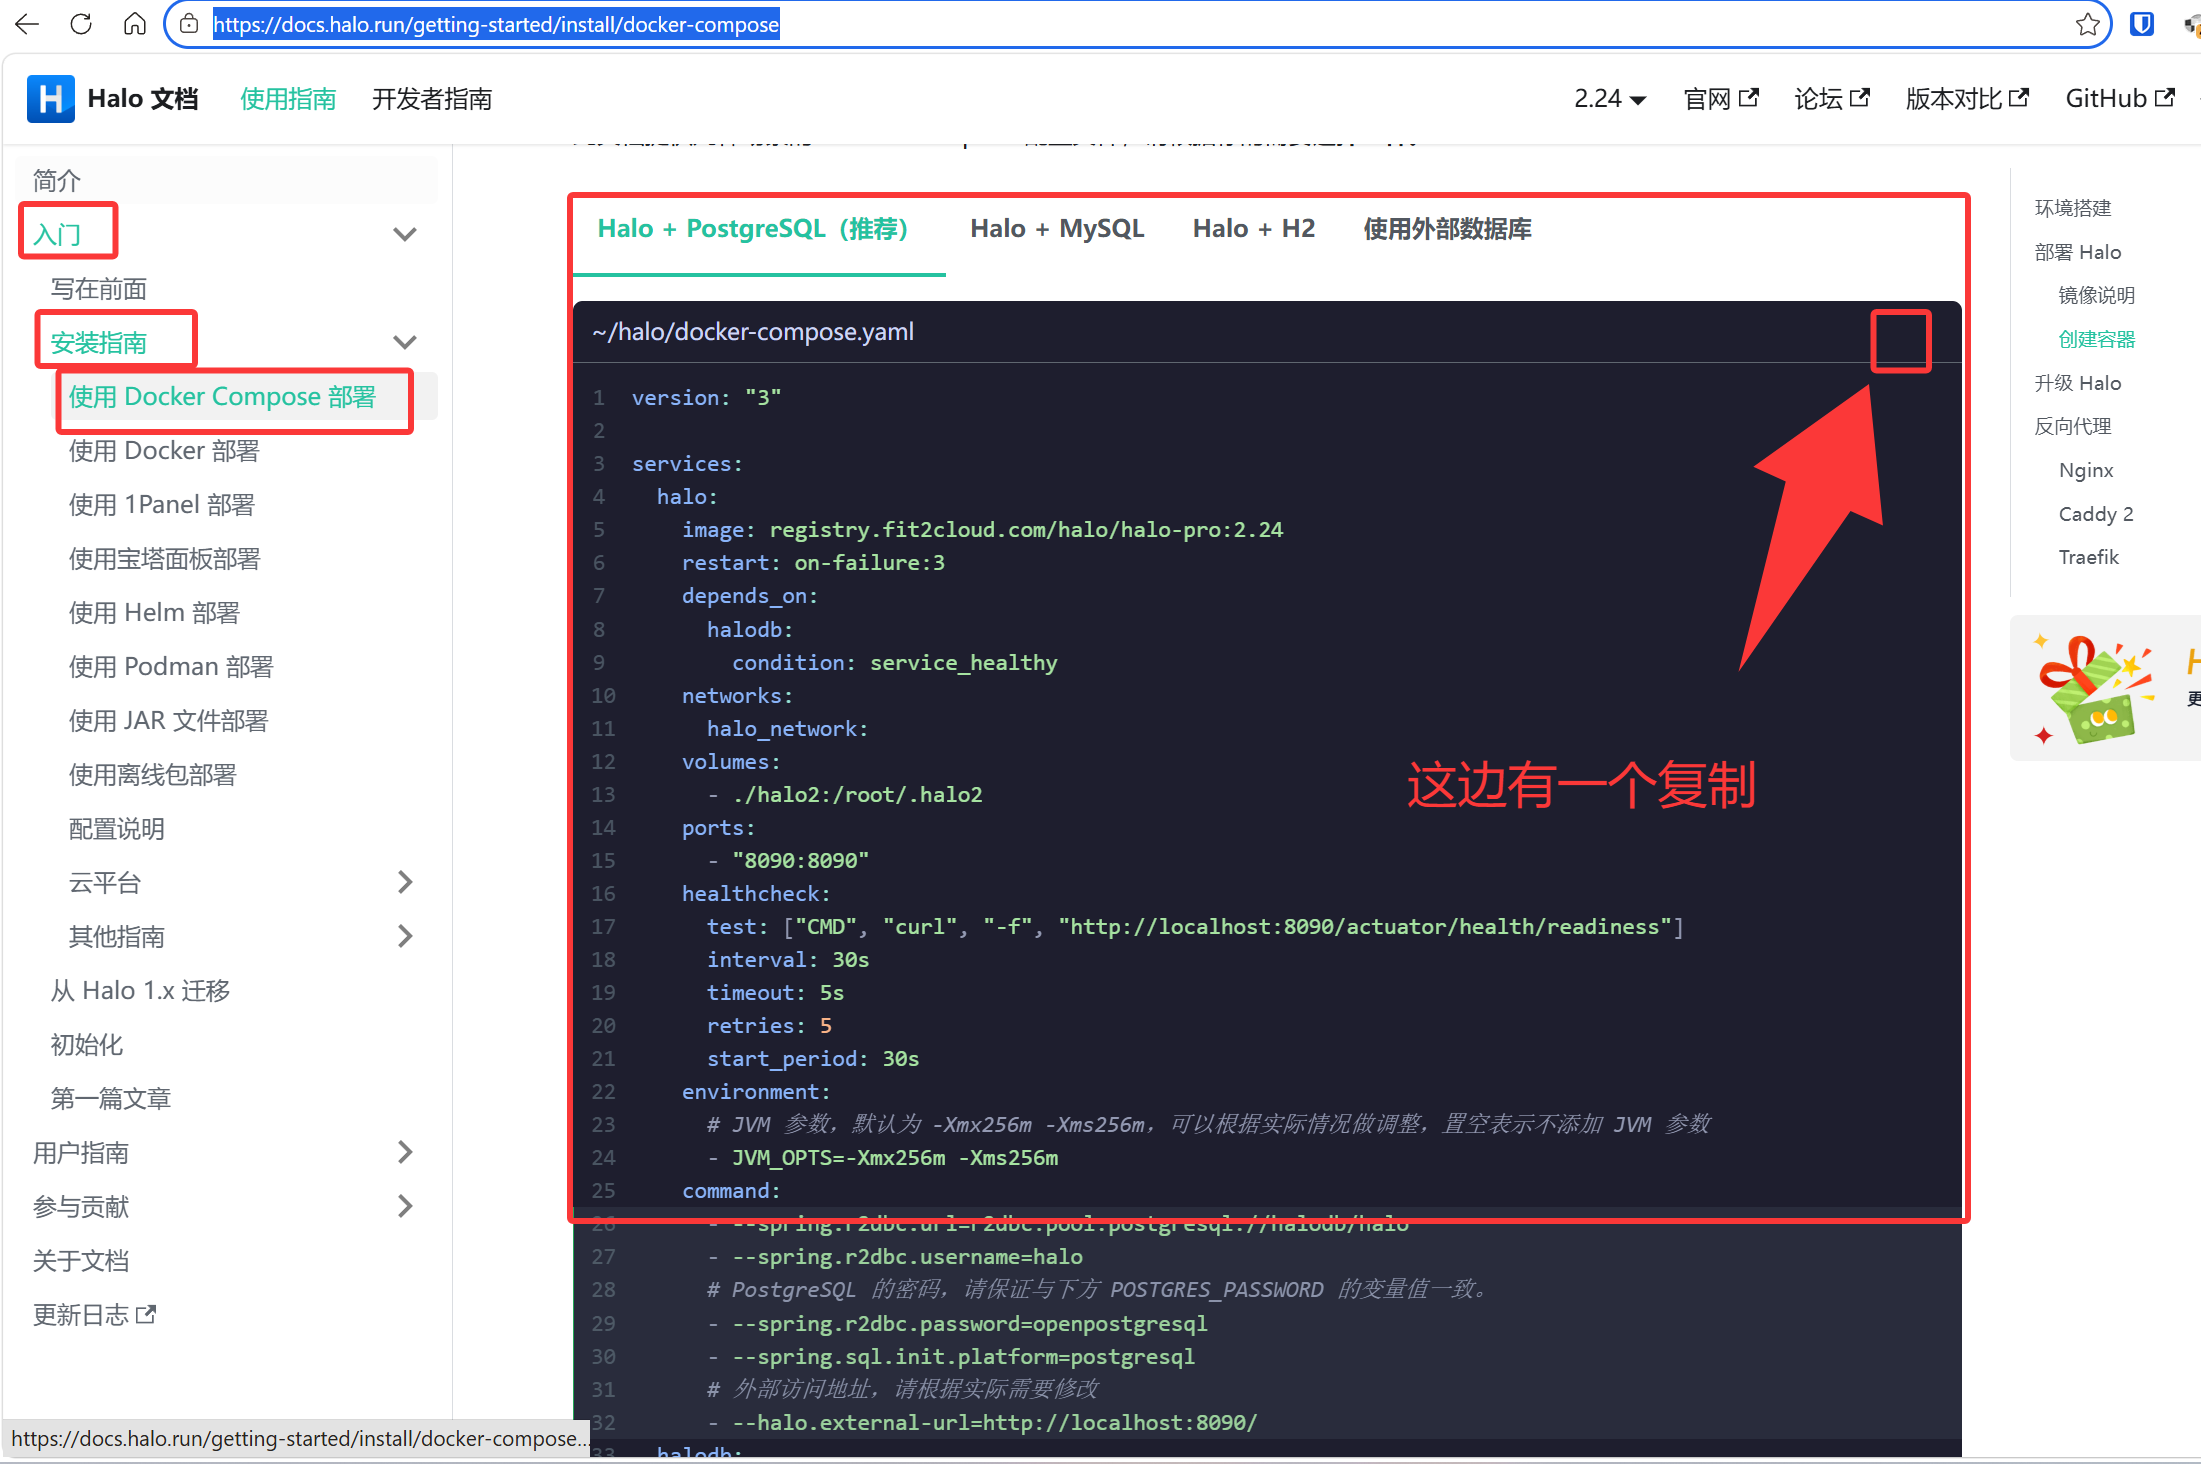Collapse the 安装指南 sidebar section
This screenshot has height=1464, width=2201.
point(404,342)
